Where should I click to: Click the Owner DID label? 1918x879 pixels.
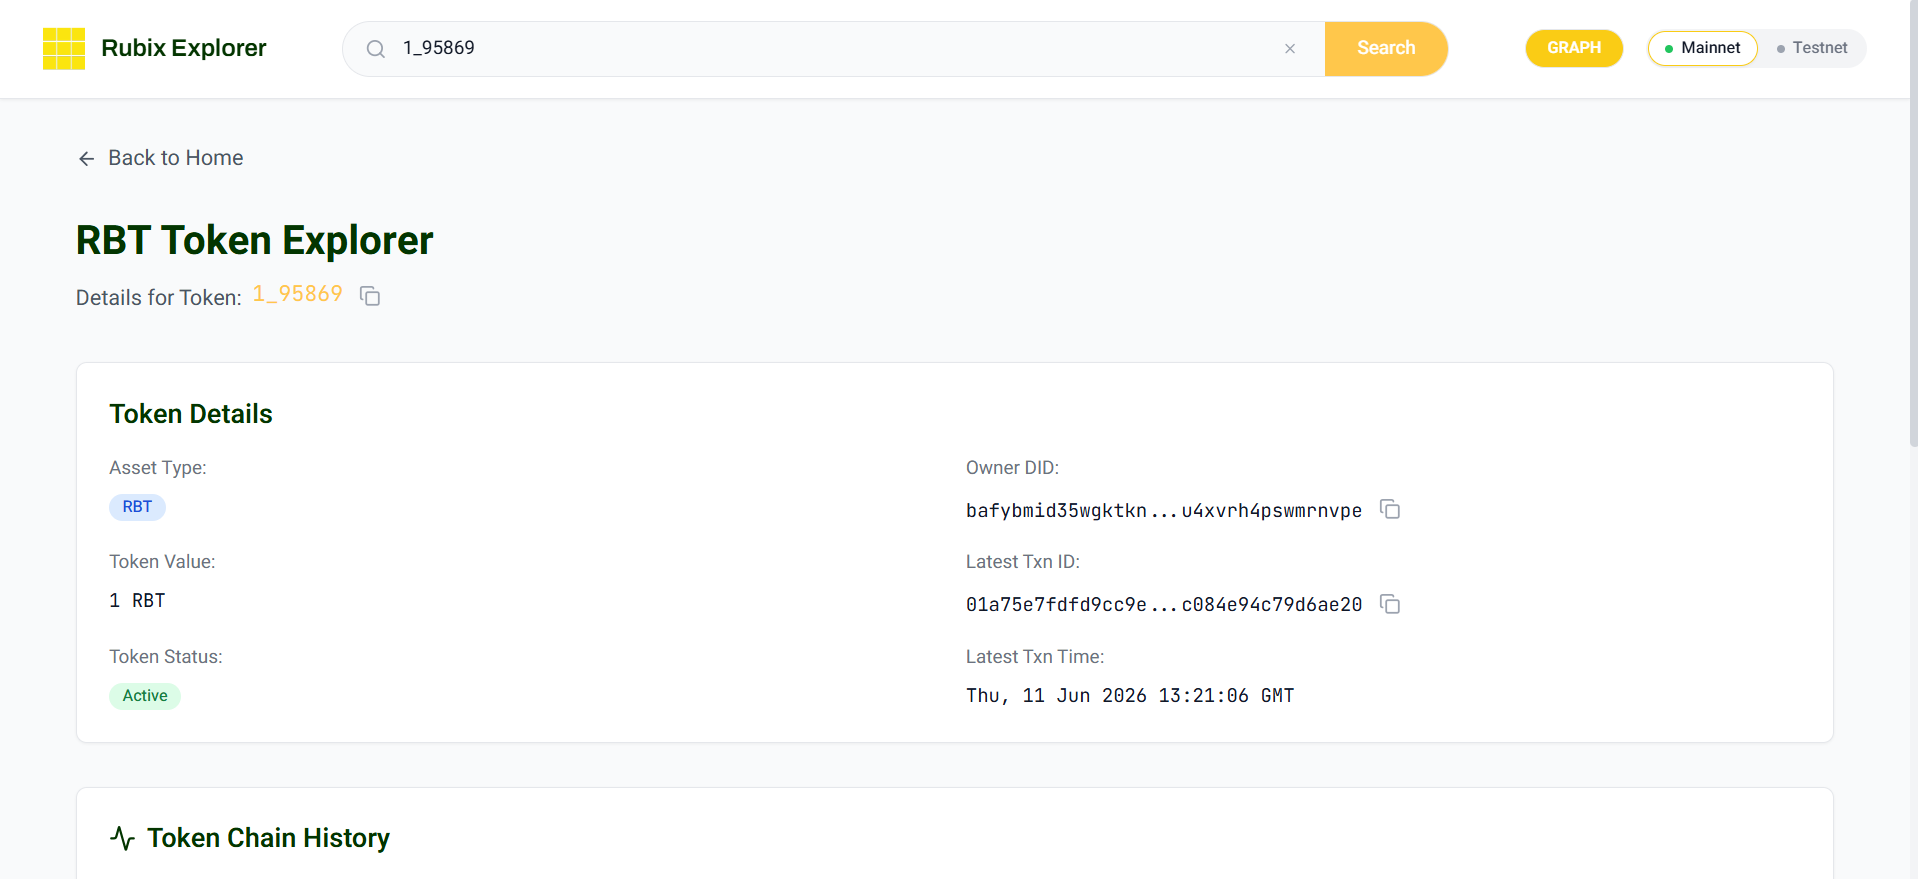1012,468
